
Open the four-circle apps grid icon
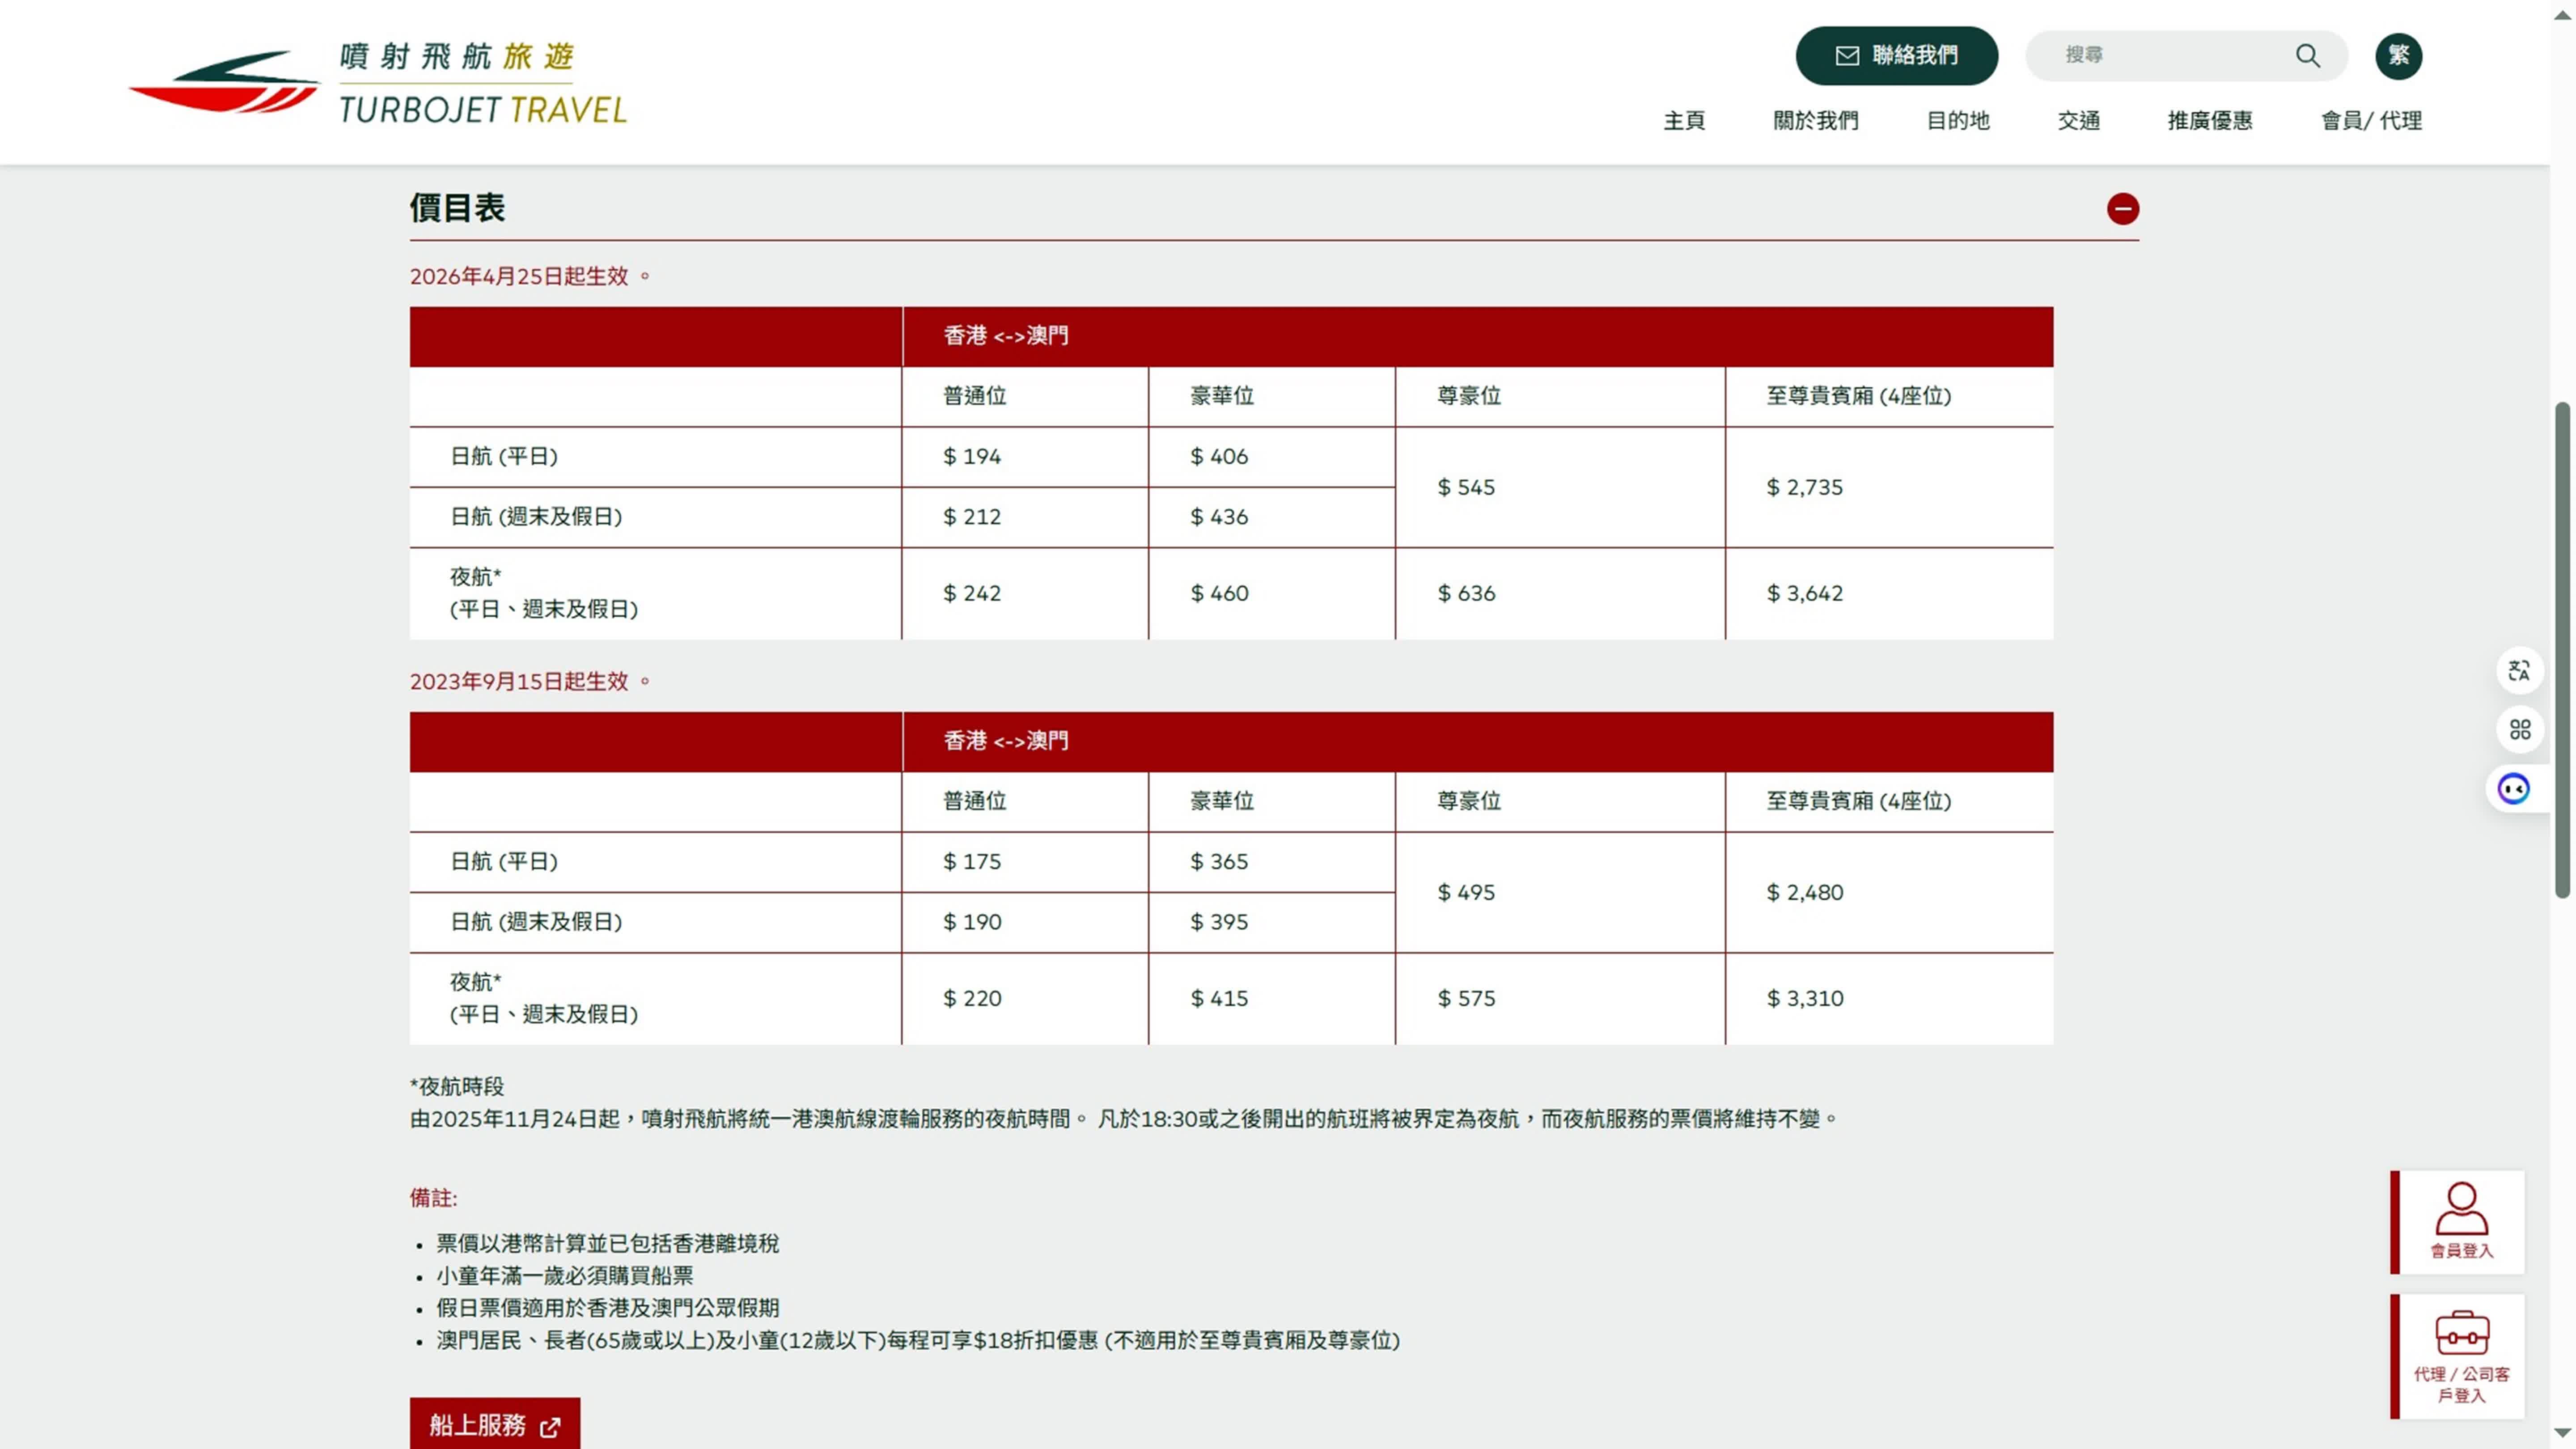pos(2519,729)
